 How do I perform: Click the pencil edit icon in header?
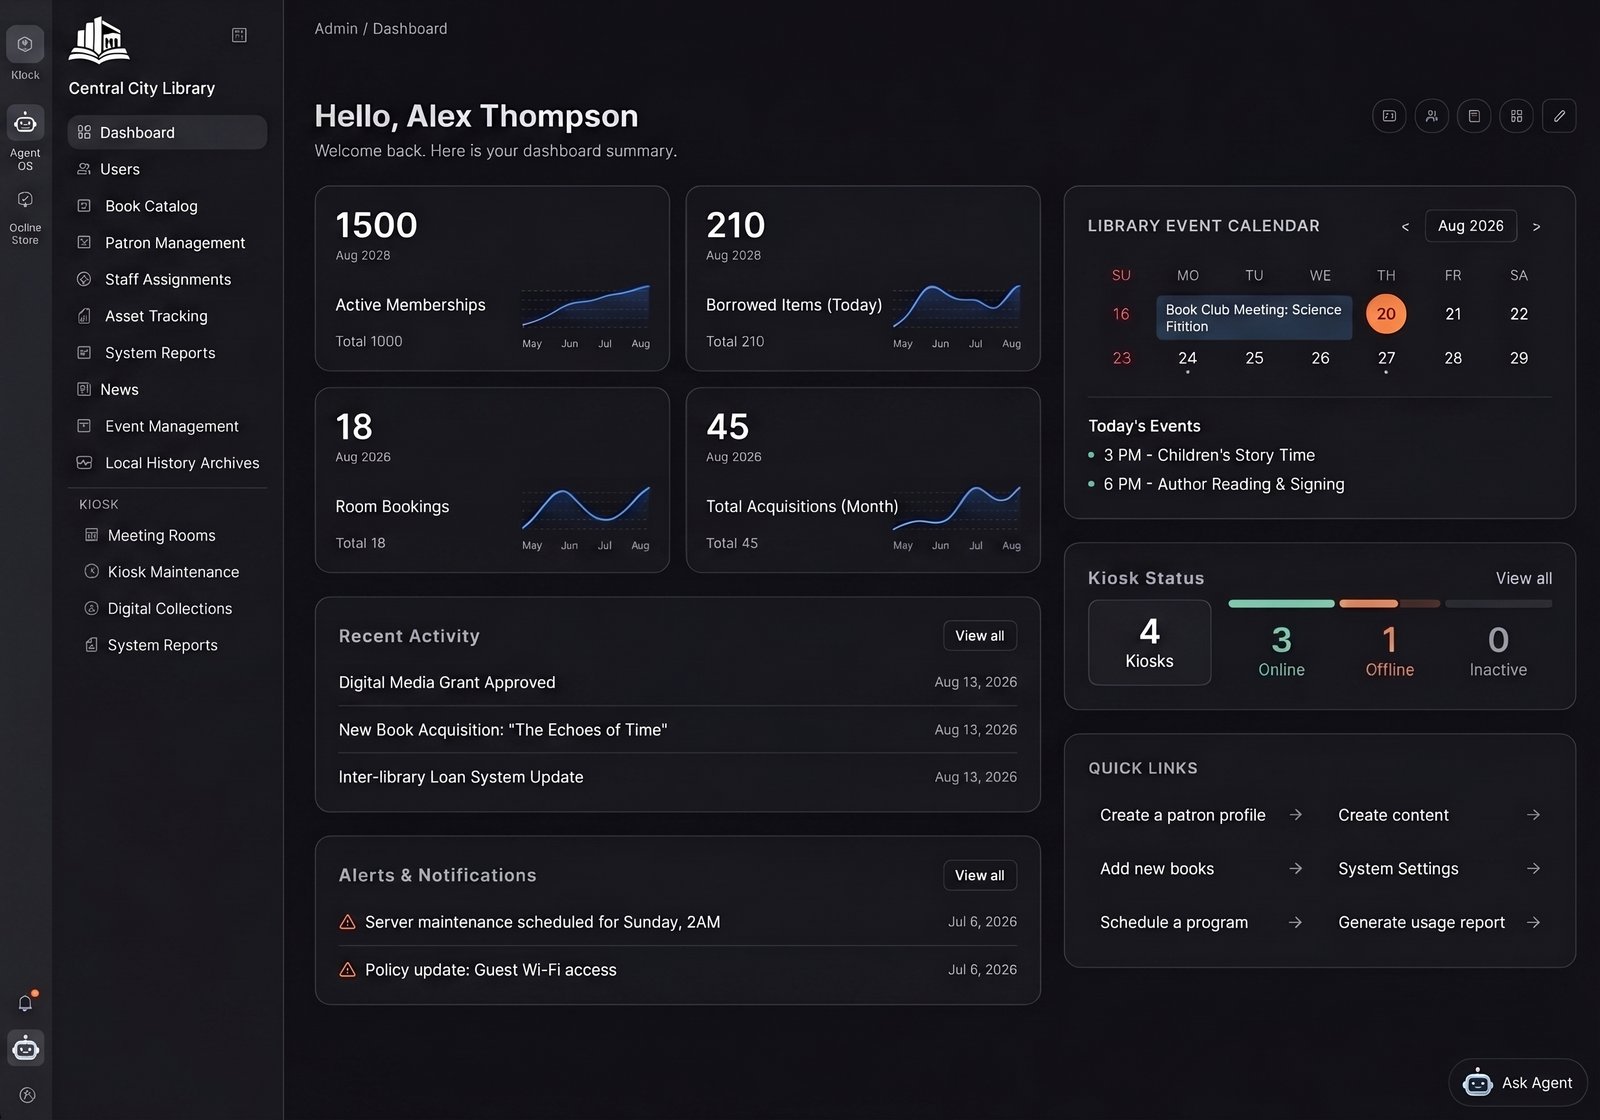(1559, 116)
